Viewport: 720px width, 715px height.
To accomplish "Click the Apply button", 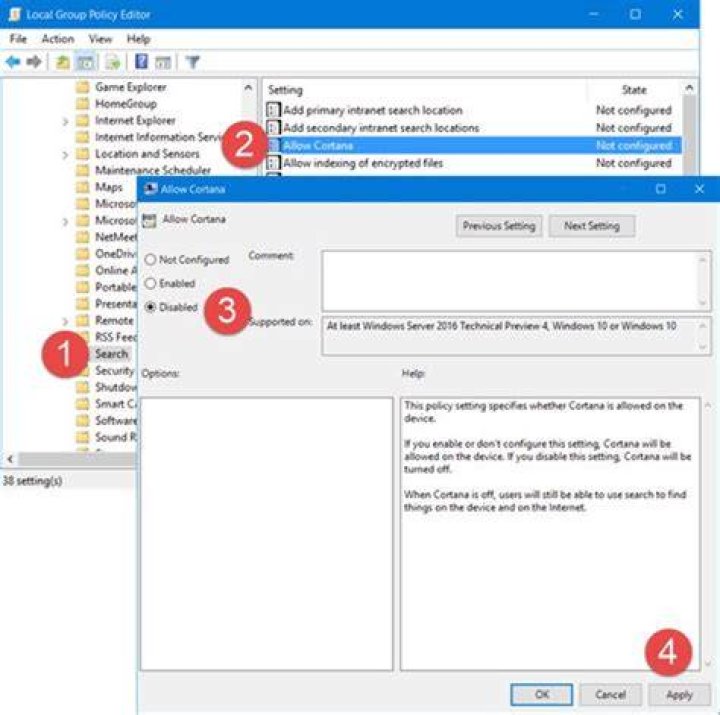I will click(x=679, y=694).
